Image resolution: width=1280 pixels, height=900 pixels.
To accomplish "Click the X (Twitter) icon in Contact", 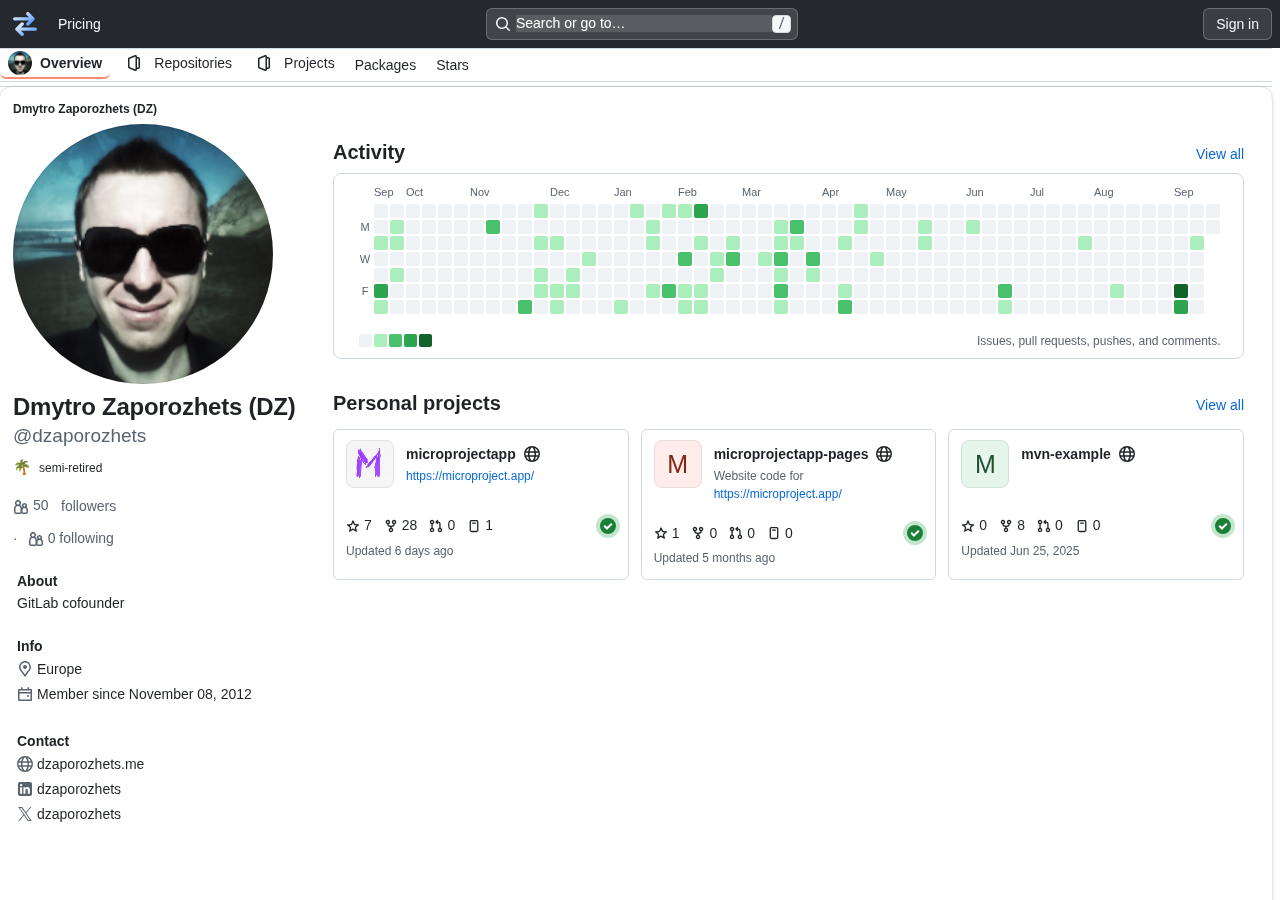I will click(25, 814).
